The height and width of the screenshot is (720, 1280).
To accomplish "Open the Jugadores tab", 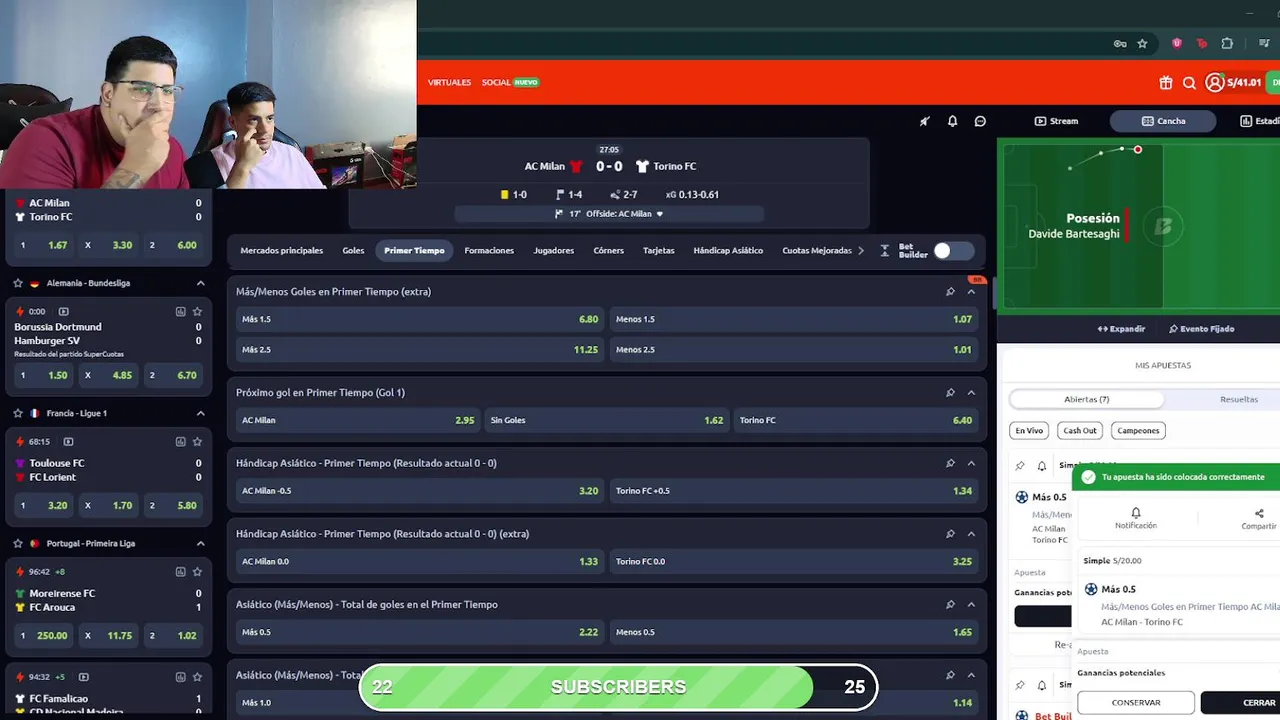I will click(554, 251).
